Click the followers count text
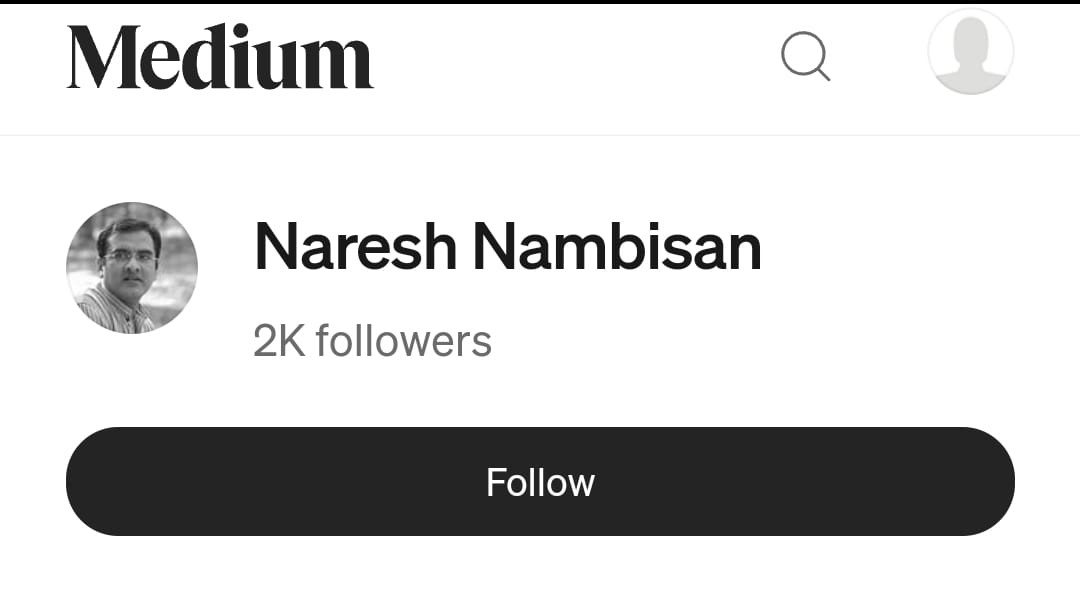The image size is (1080, 614). (372, 342)
